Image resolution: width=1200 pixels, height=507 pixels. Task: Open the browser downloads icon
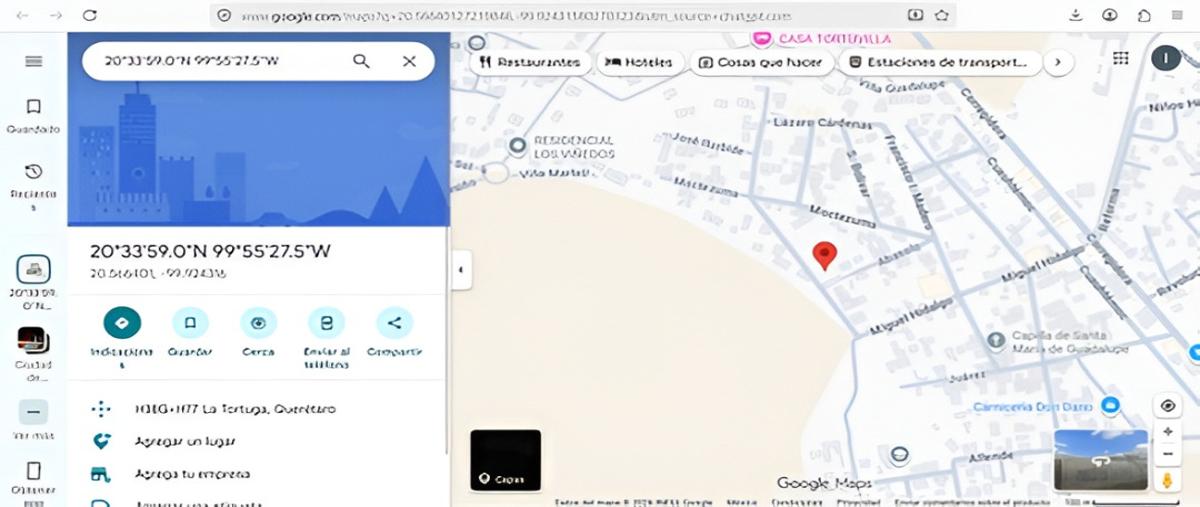click(x=1076, y=15)
